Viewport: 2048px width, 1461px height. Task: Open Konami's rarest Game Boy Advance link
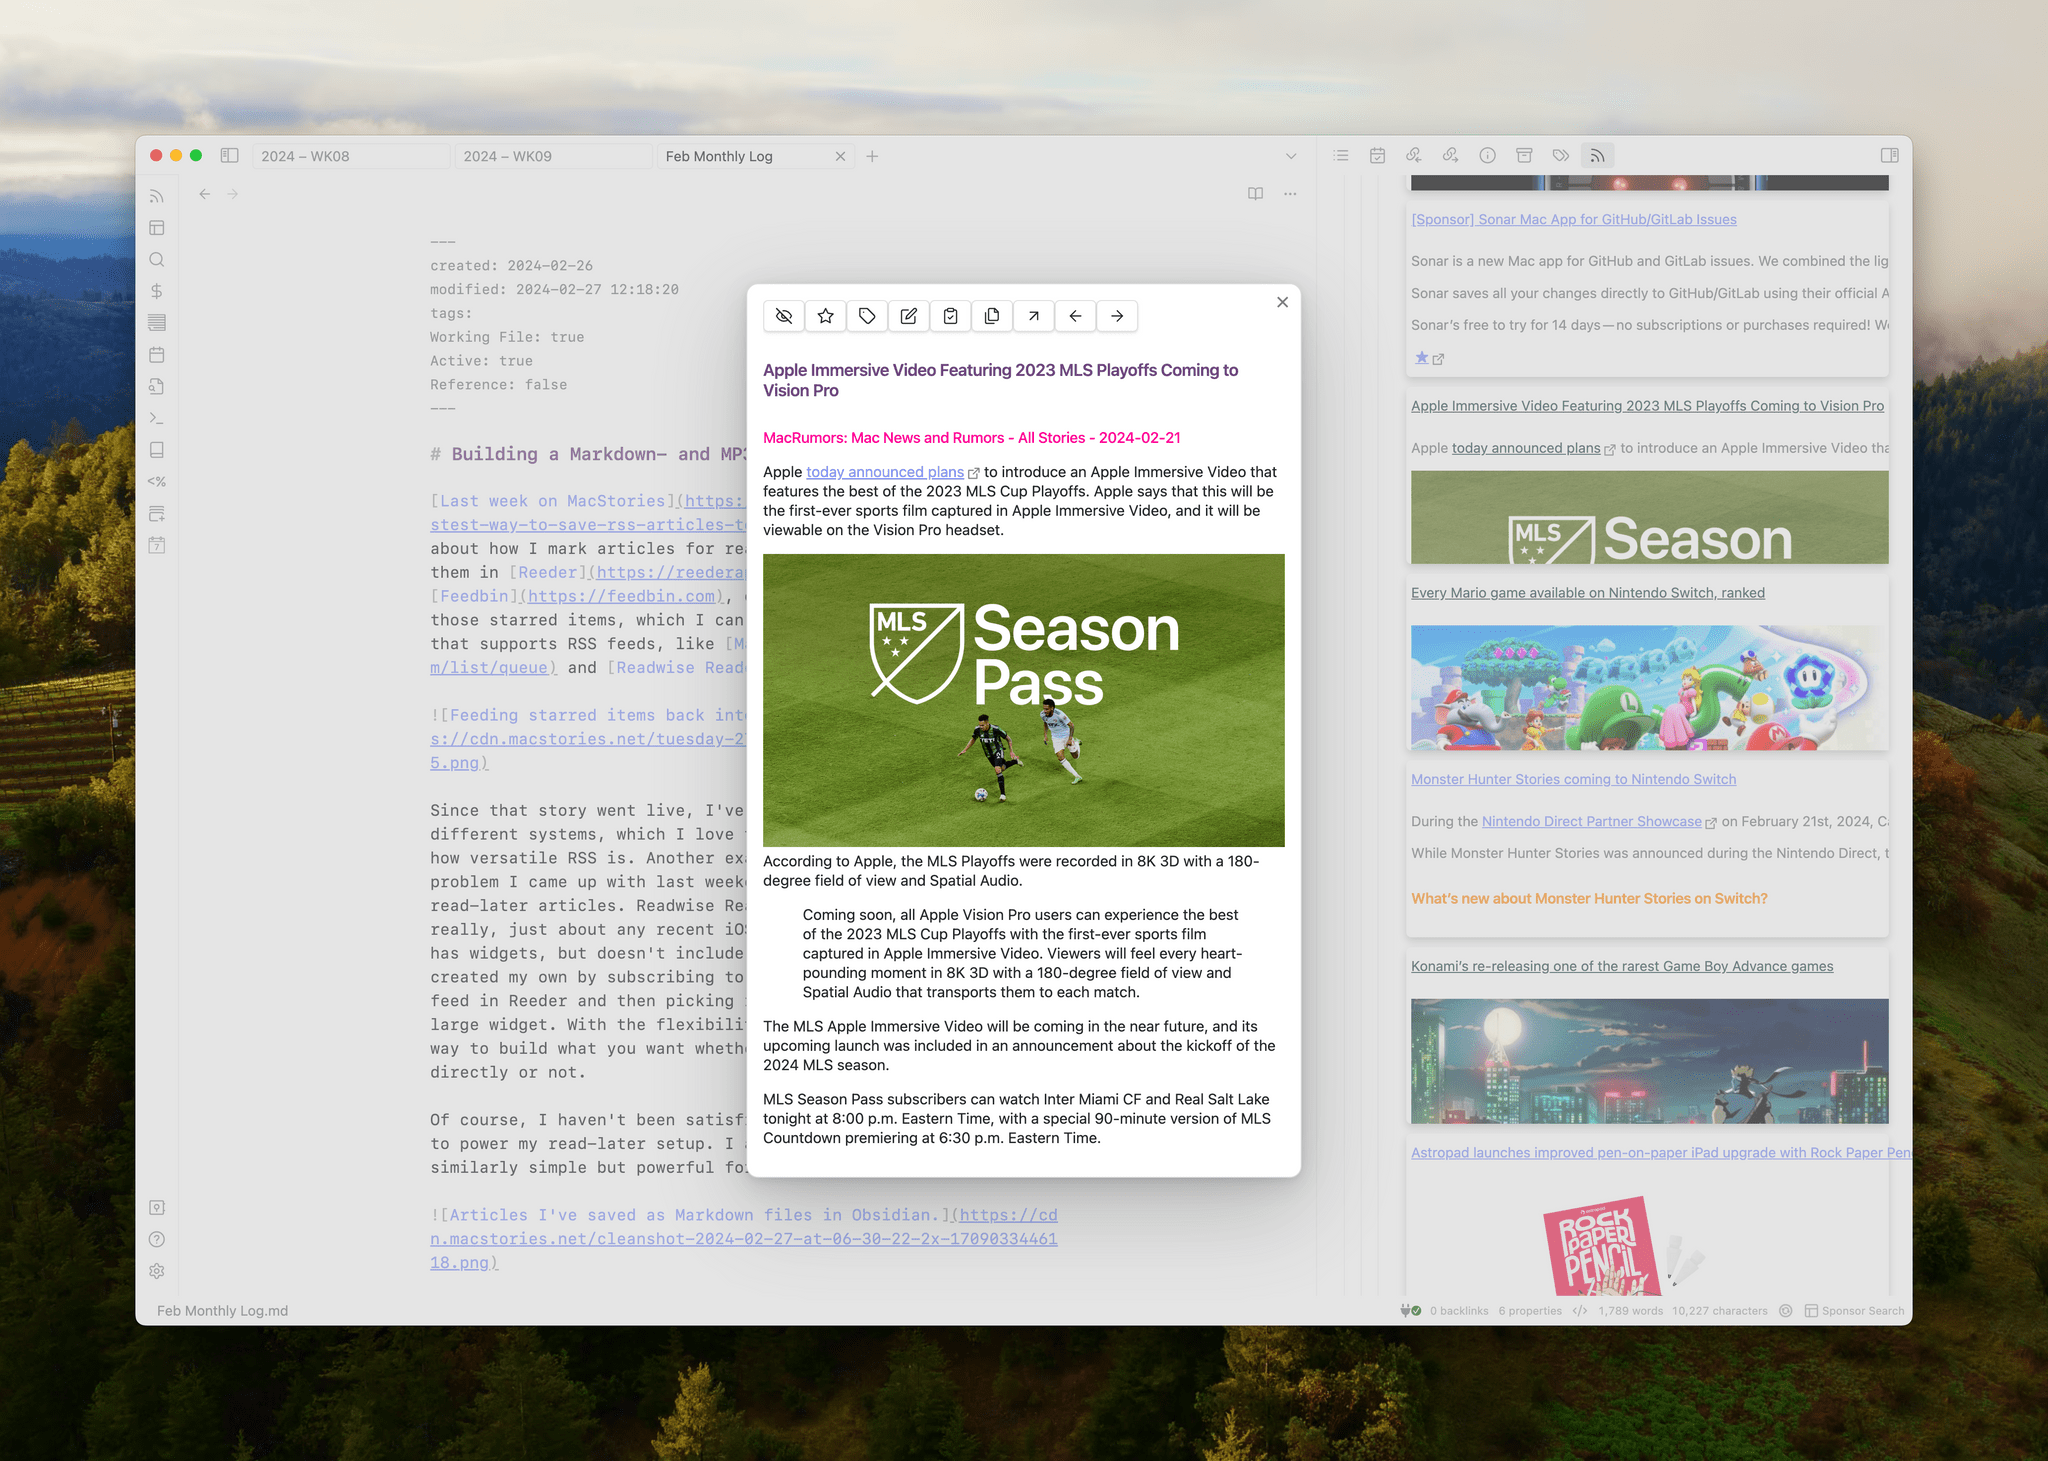click(1622, 967)
